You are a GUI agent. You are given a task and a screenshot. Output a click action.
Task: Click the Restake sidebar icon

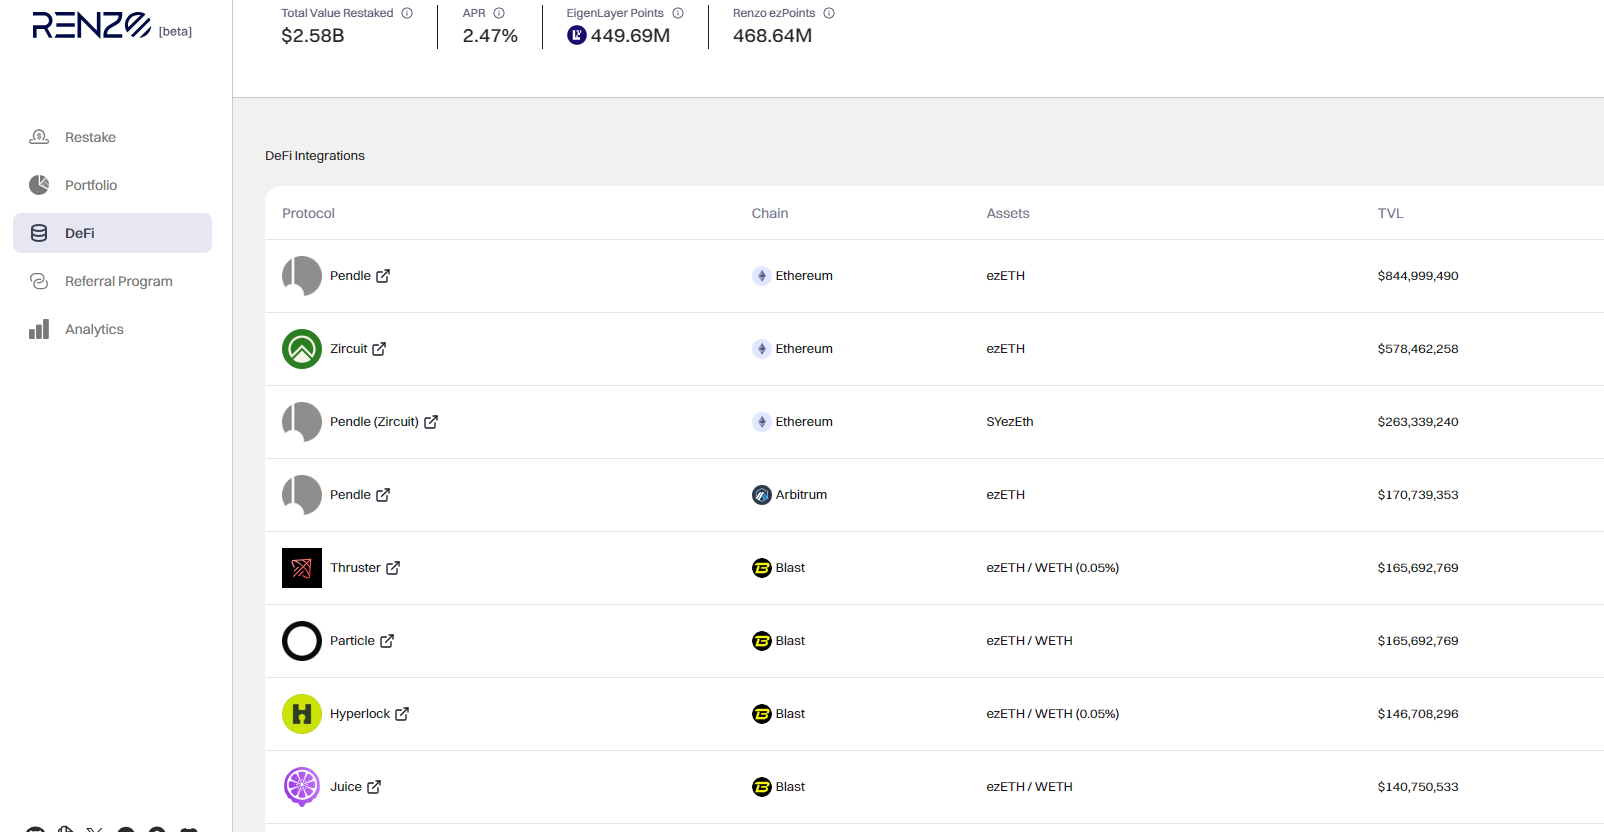(x=39, y=137)
